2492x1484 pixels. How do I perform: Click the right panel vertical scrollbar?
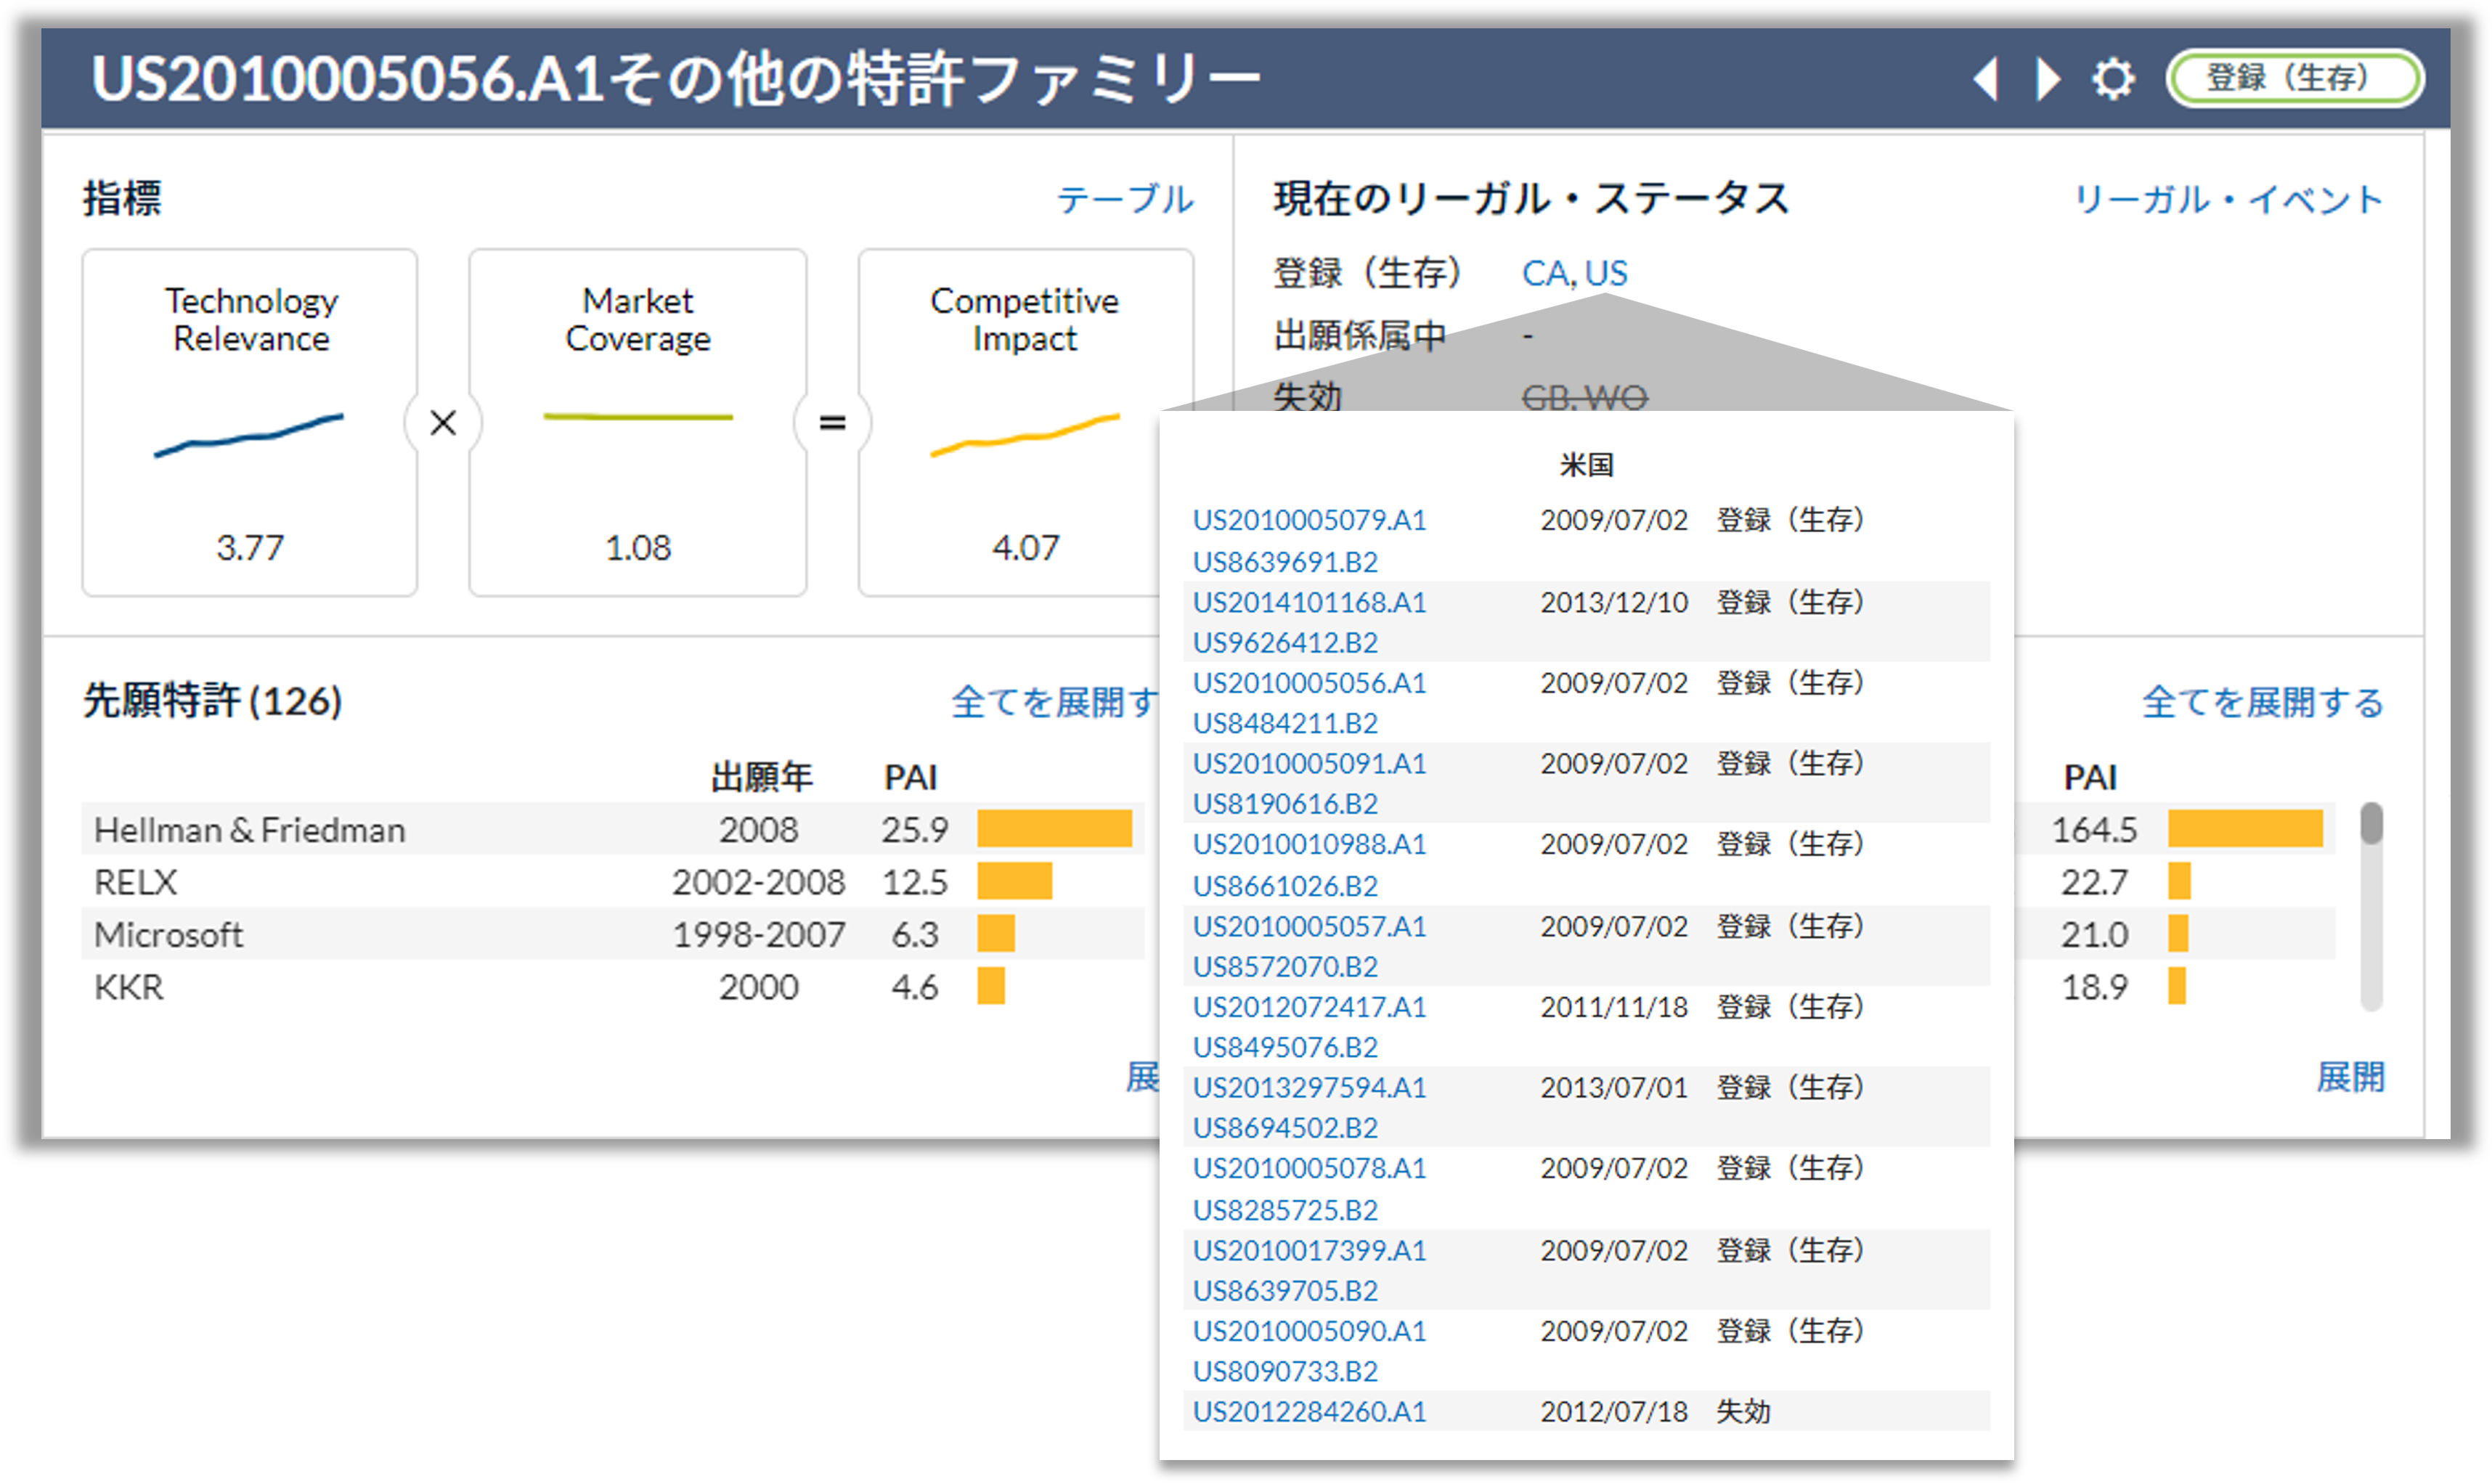pos(2371,906)
